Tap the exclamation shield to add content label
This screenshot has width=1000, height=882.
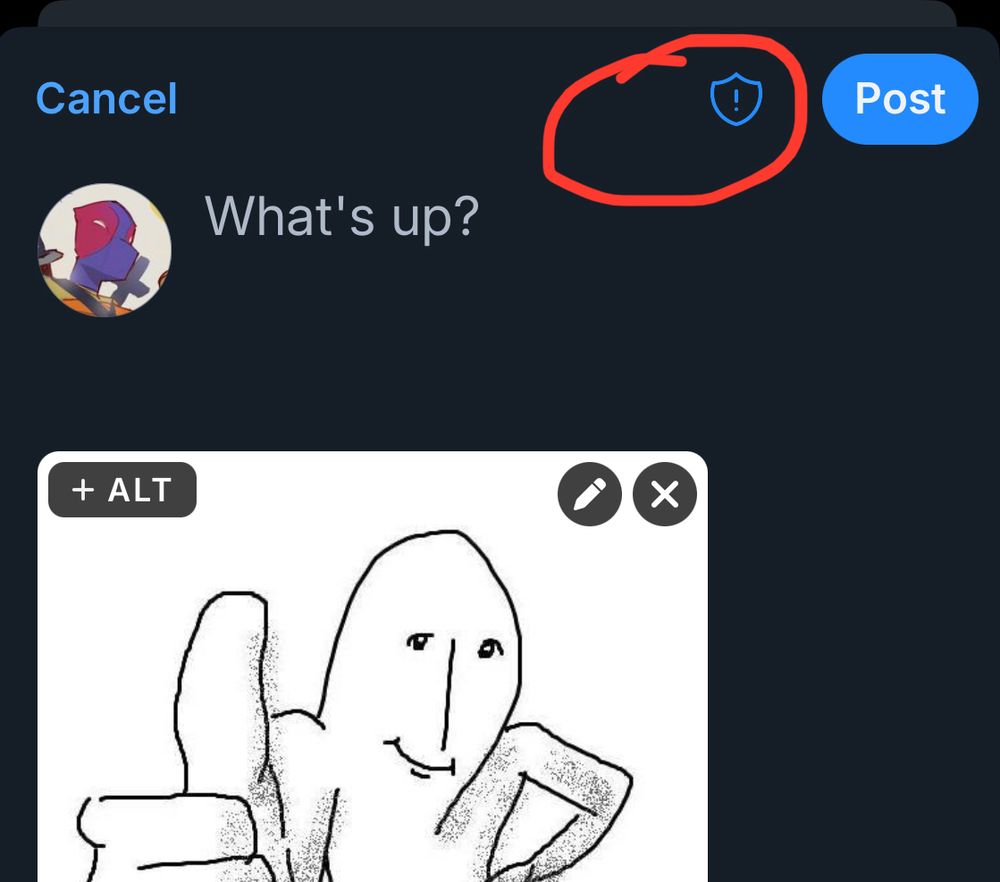(x=735, y=98)
